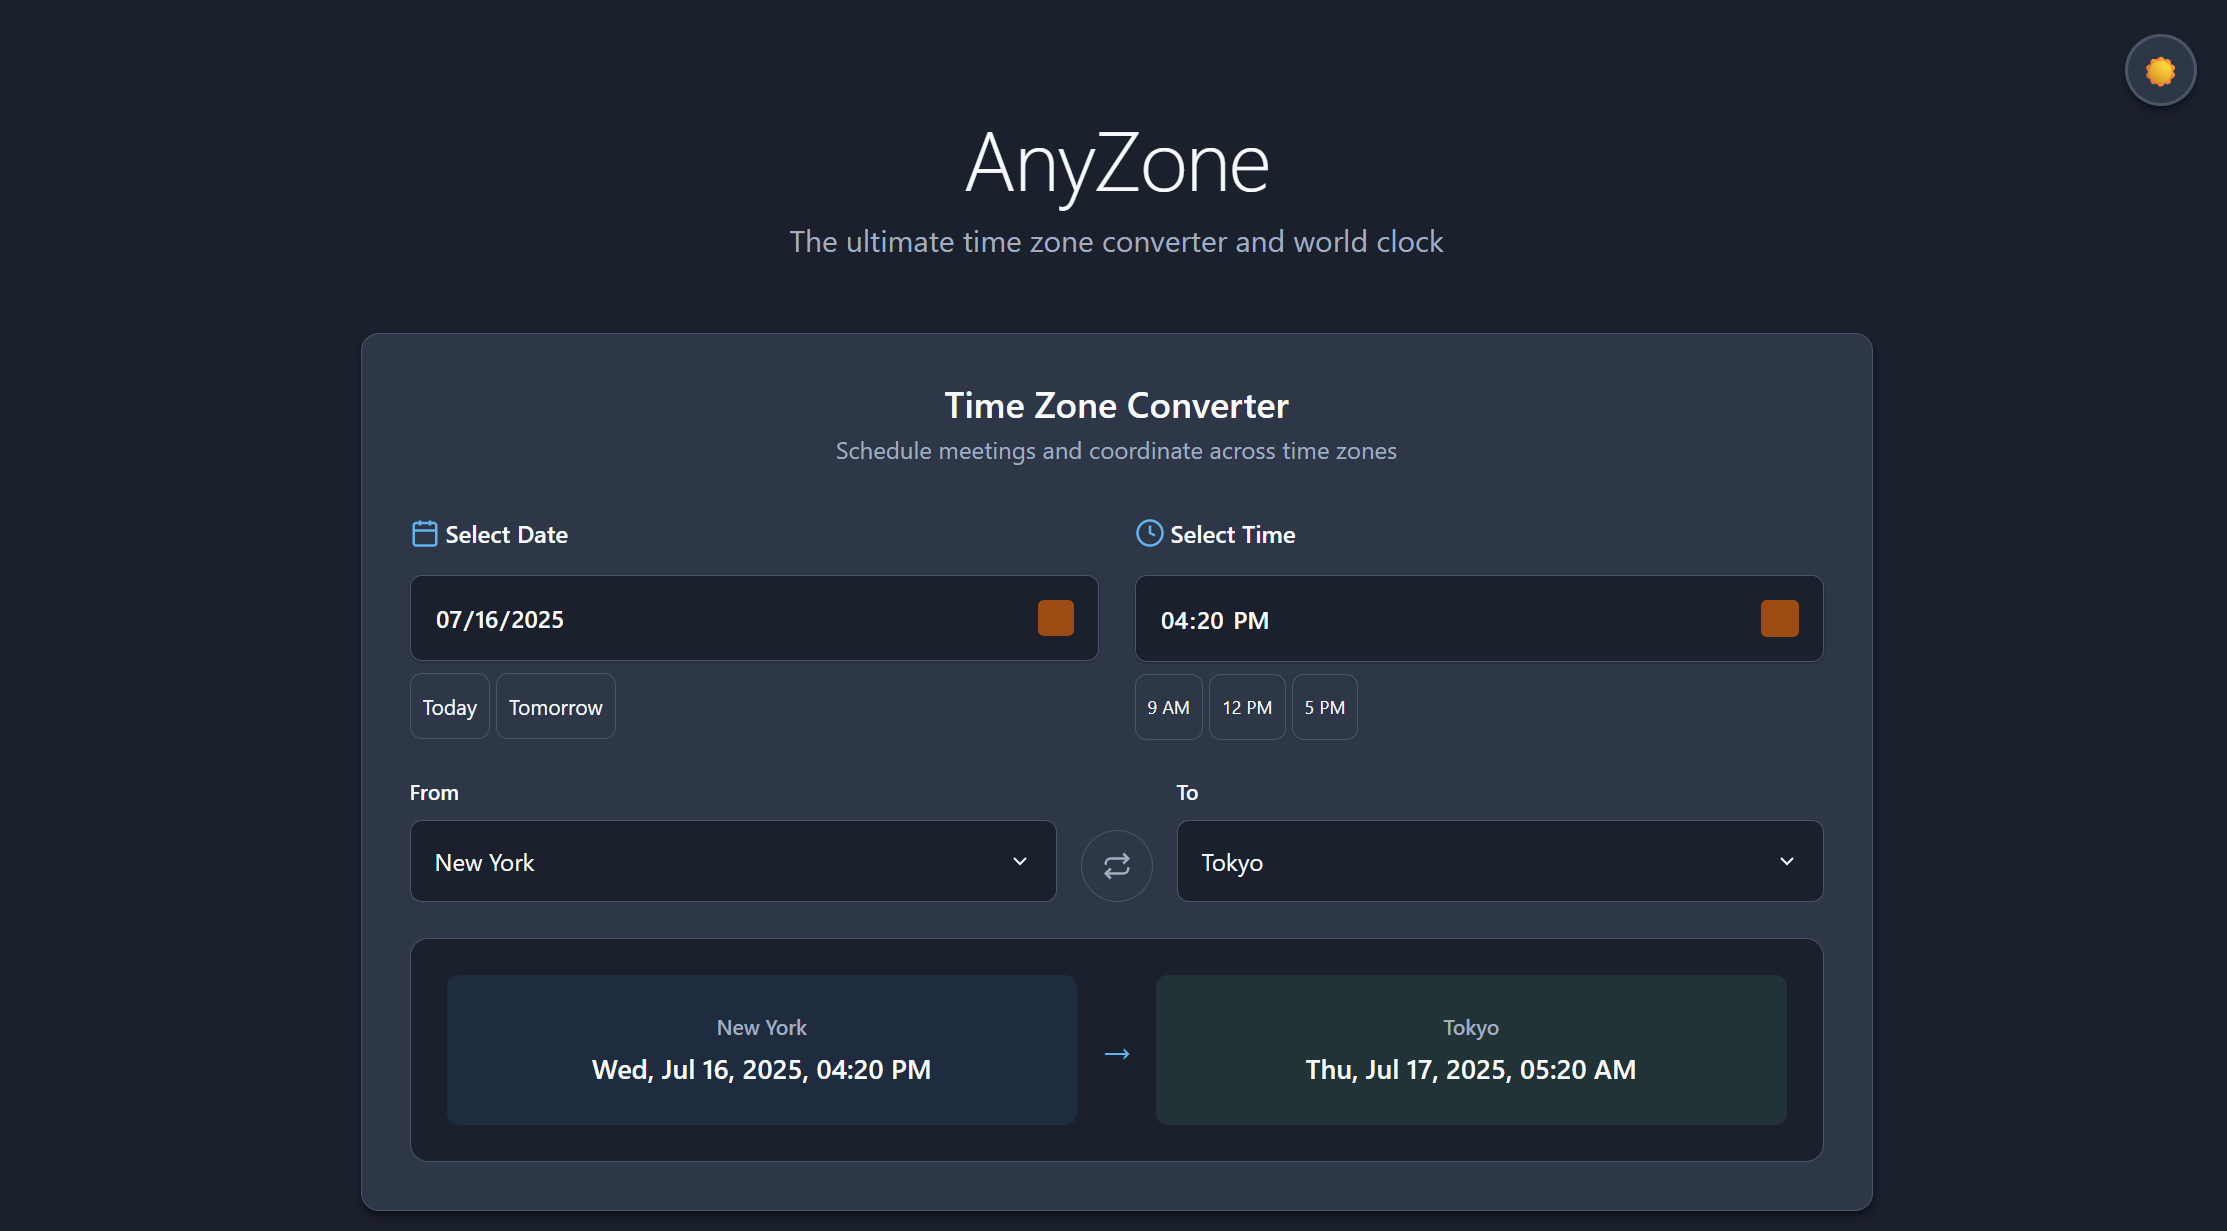Pick the 5 PM time preset

coord(1324,707)
